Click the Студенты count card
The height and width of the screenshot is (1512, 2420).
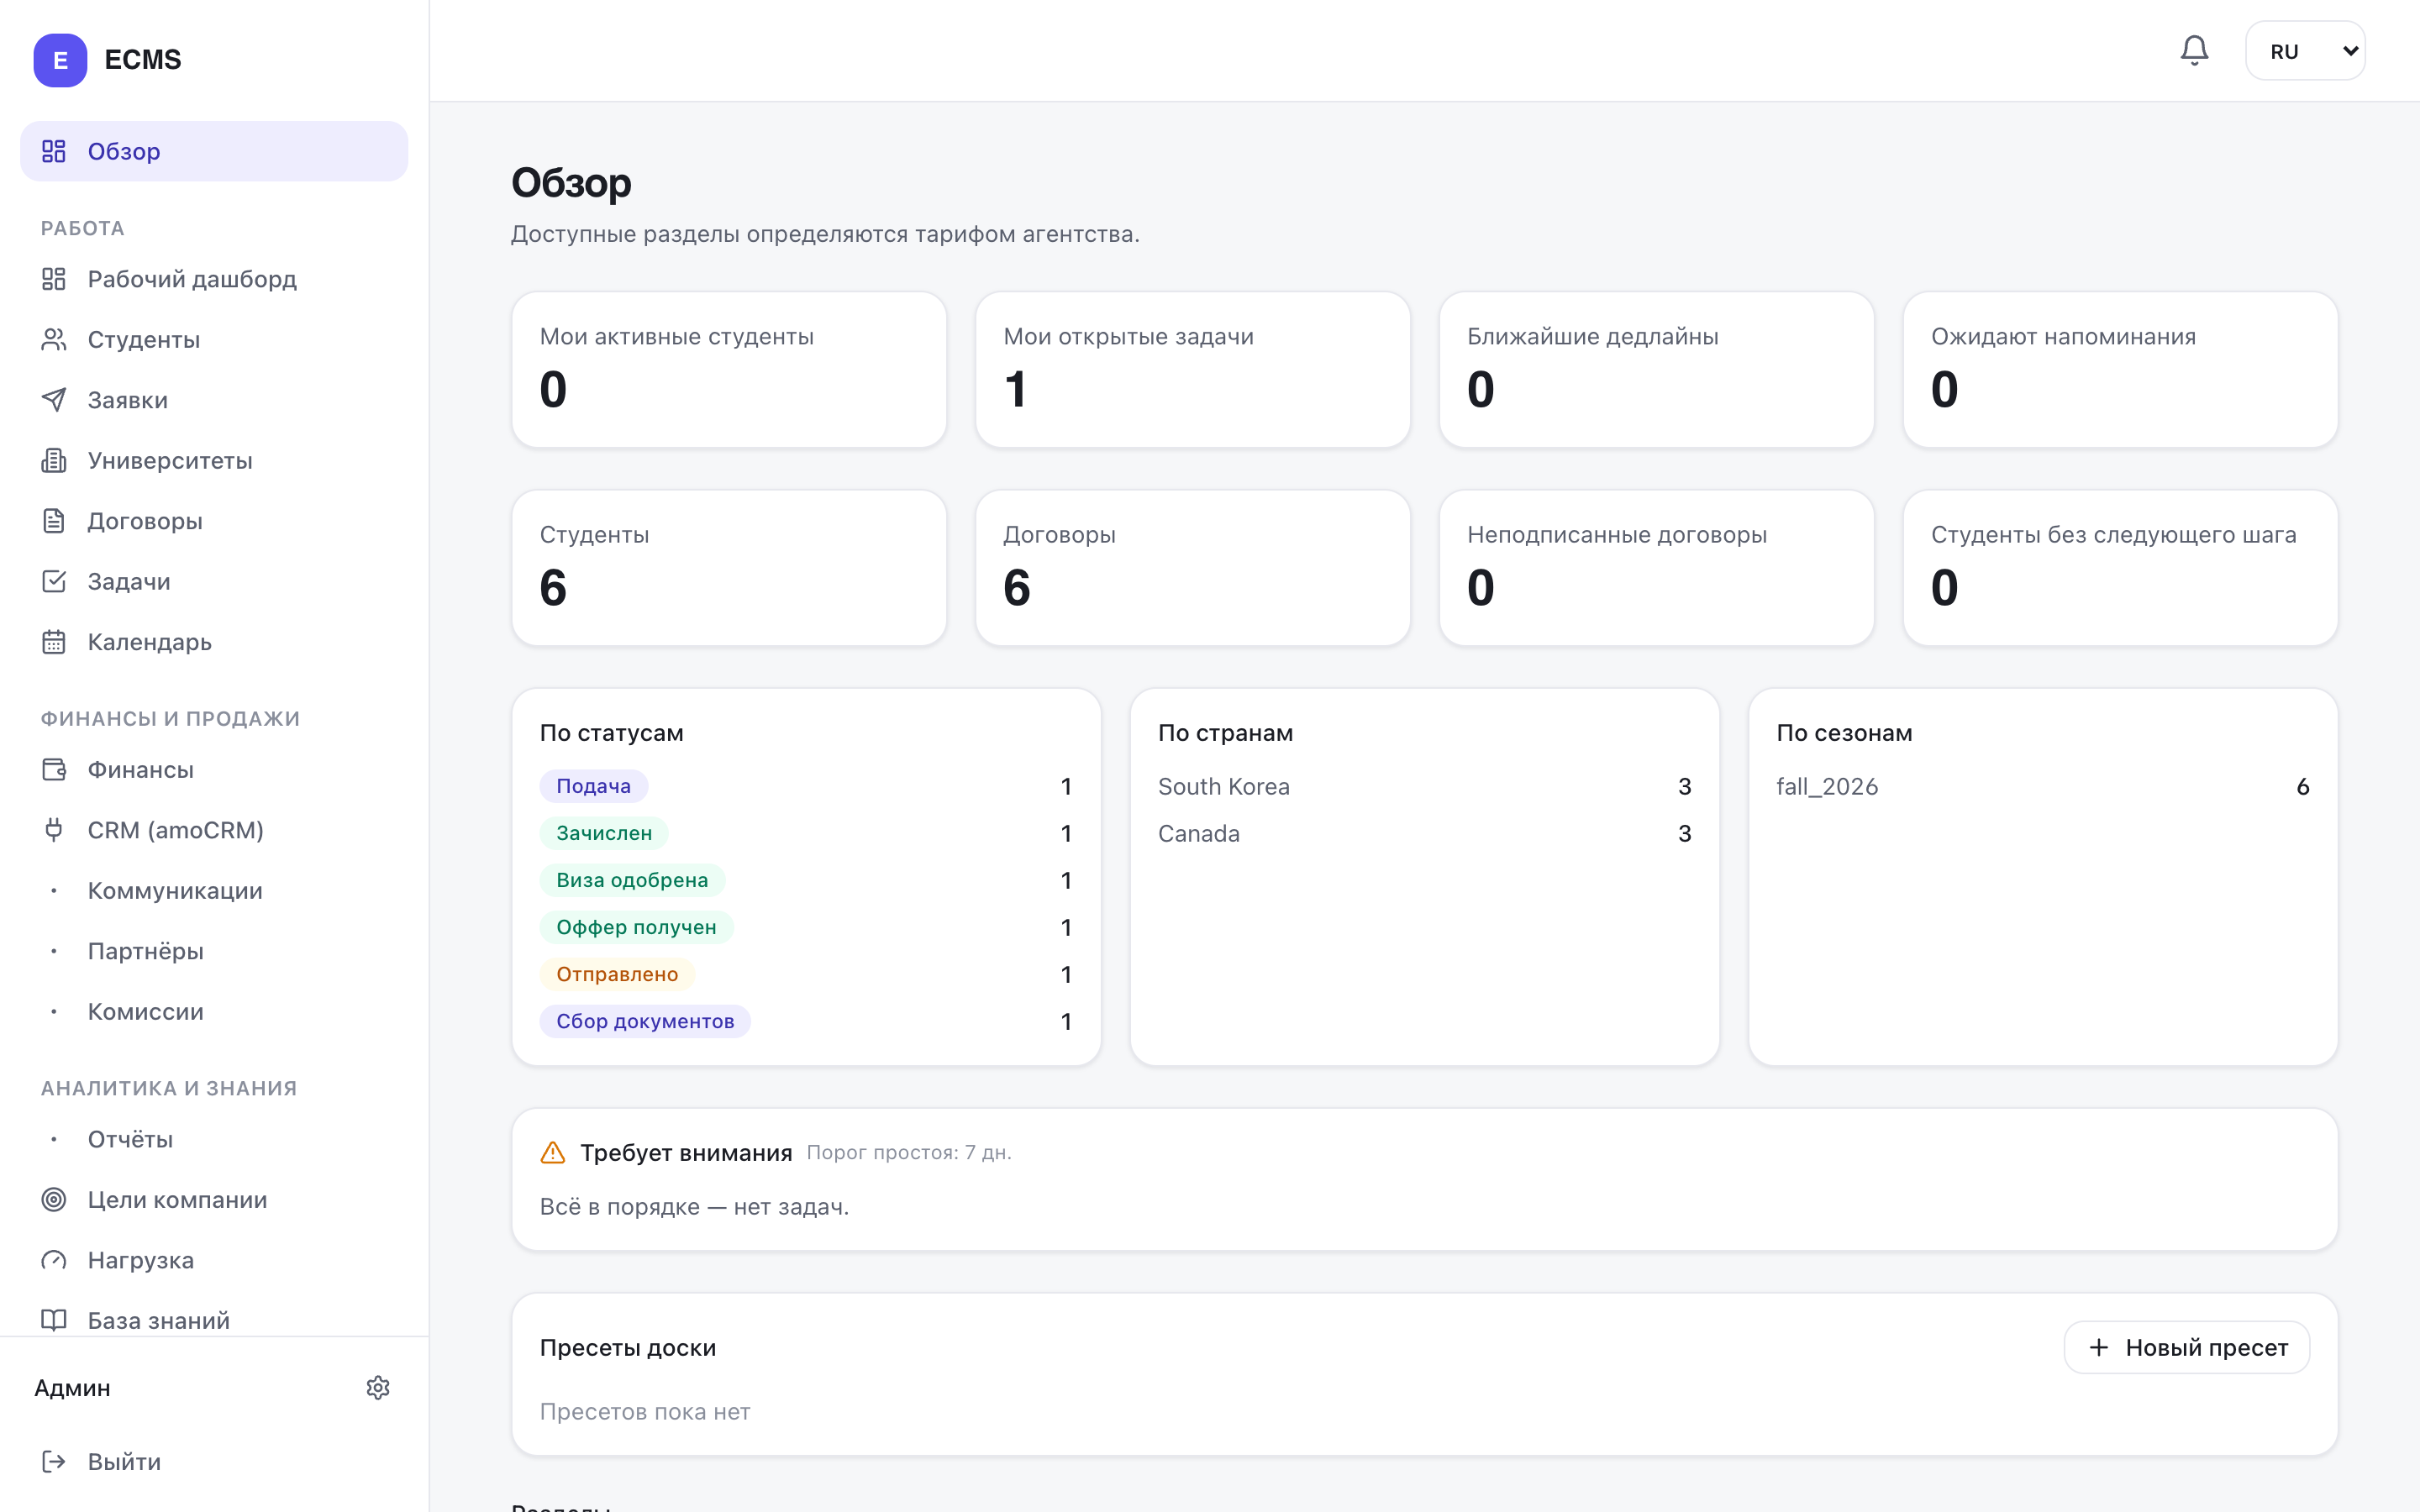(x=729, y=568)
